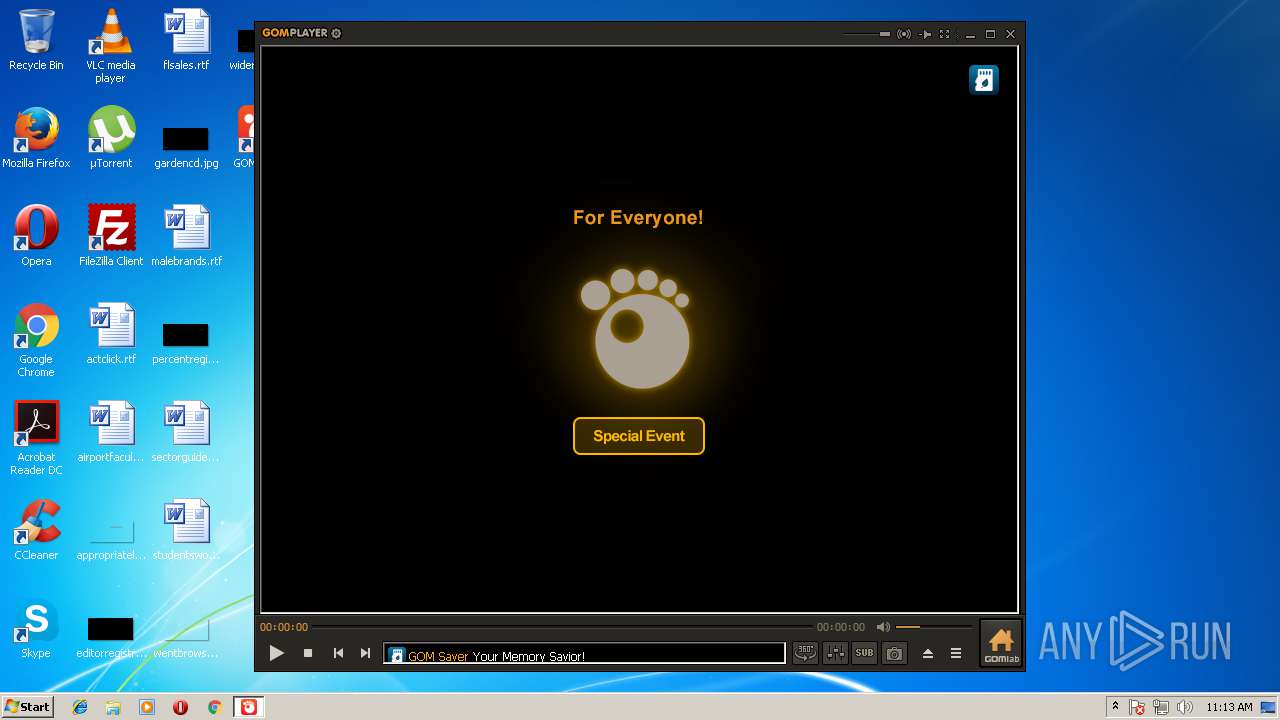
Task: Launch Mozilla Firefox from desktop
Action: click(x=36, y=138)
